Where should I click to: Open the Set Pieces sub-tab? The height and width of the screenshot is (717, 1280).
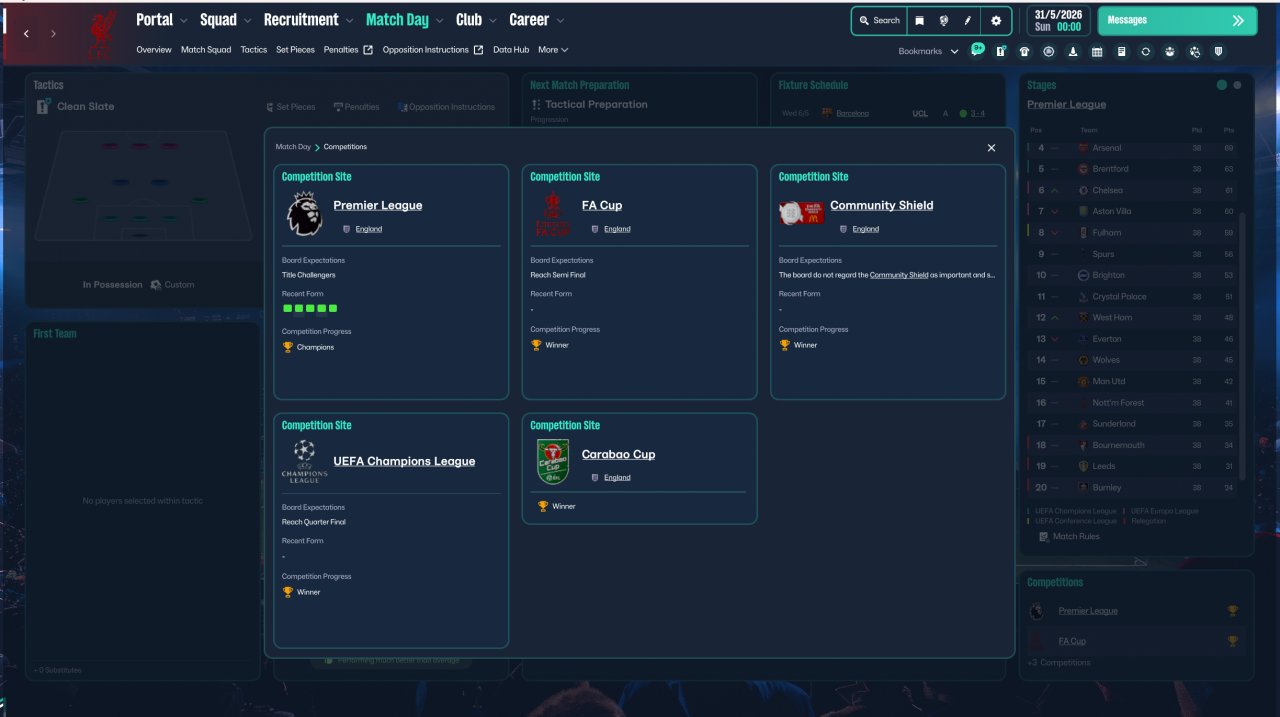tap(296, 50)
